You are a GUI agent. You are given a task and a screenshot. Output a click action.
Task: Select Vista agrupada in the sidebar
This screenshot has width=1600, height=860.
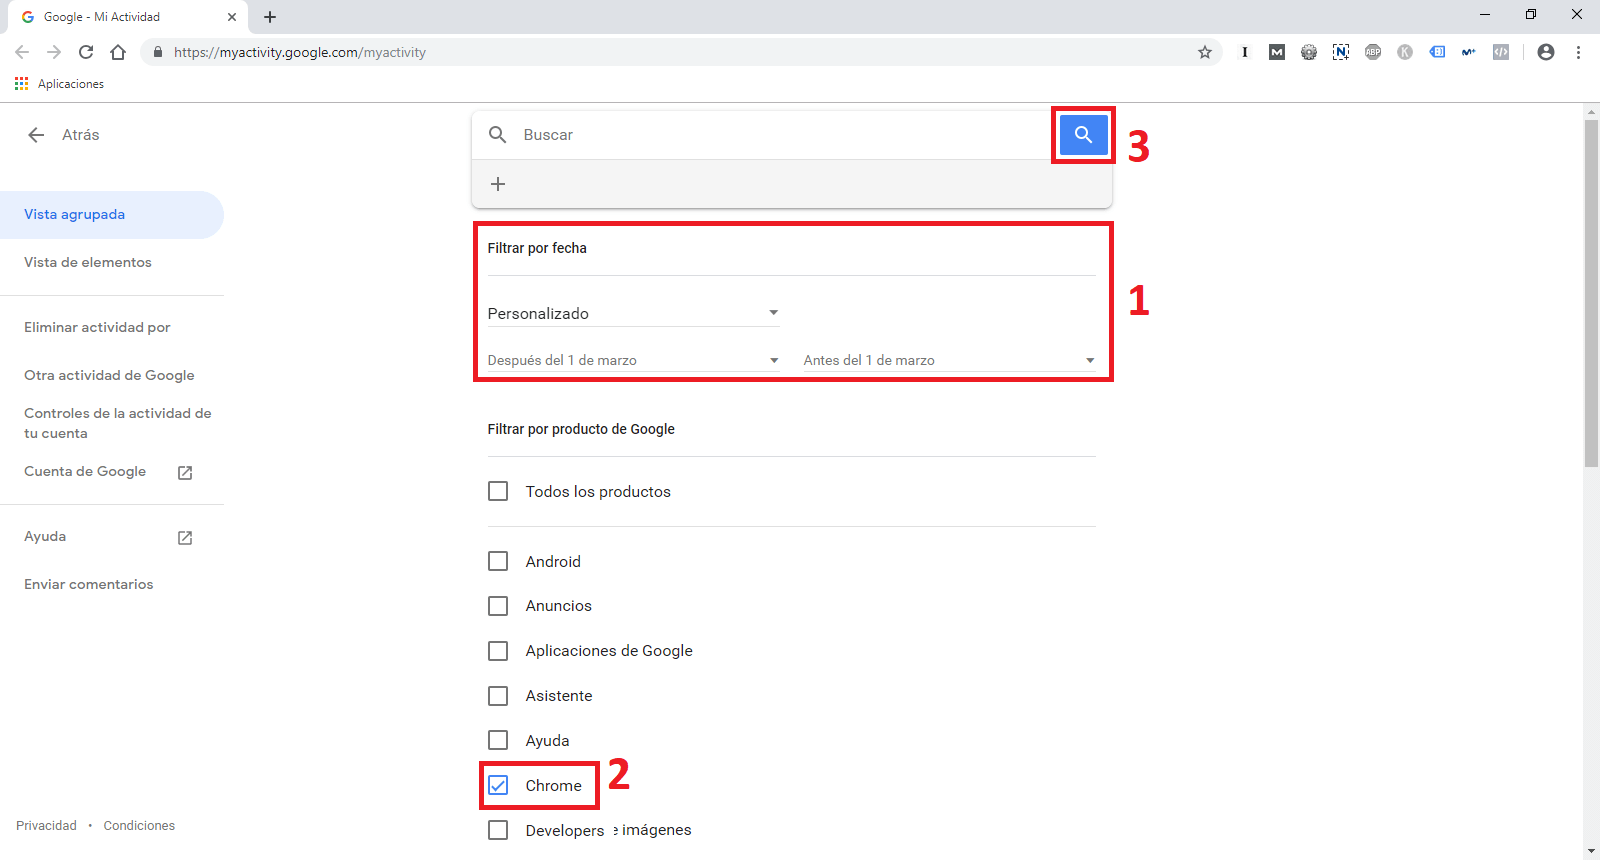(112, 214)
